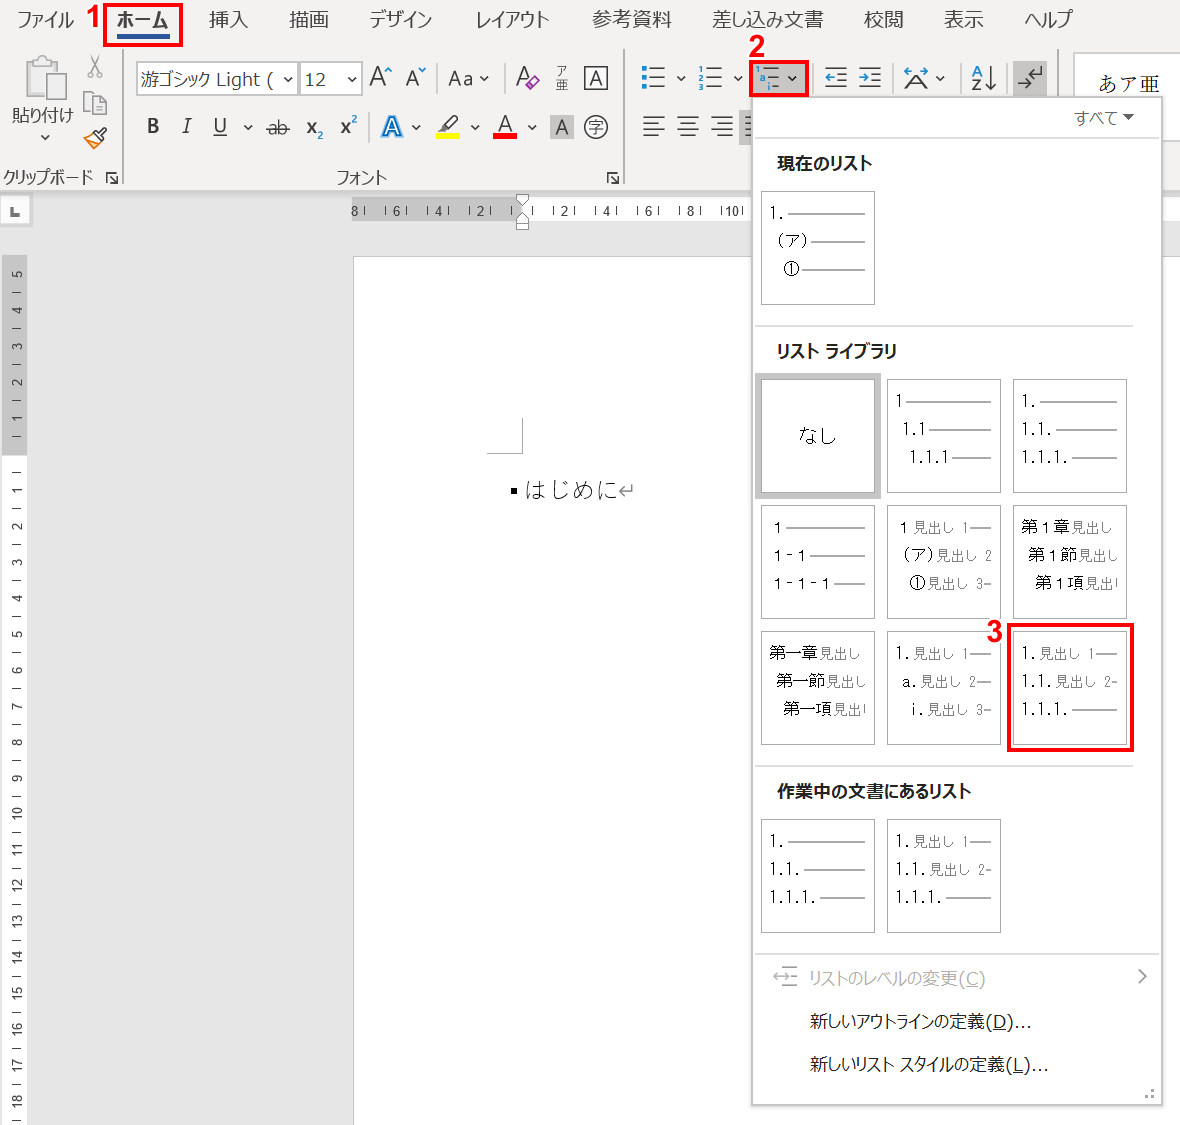Screen dimensions: 1180x1125
Task: Click the Asian layout character scaling icon
Action: point(916,78)
